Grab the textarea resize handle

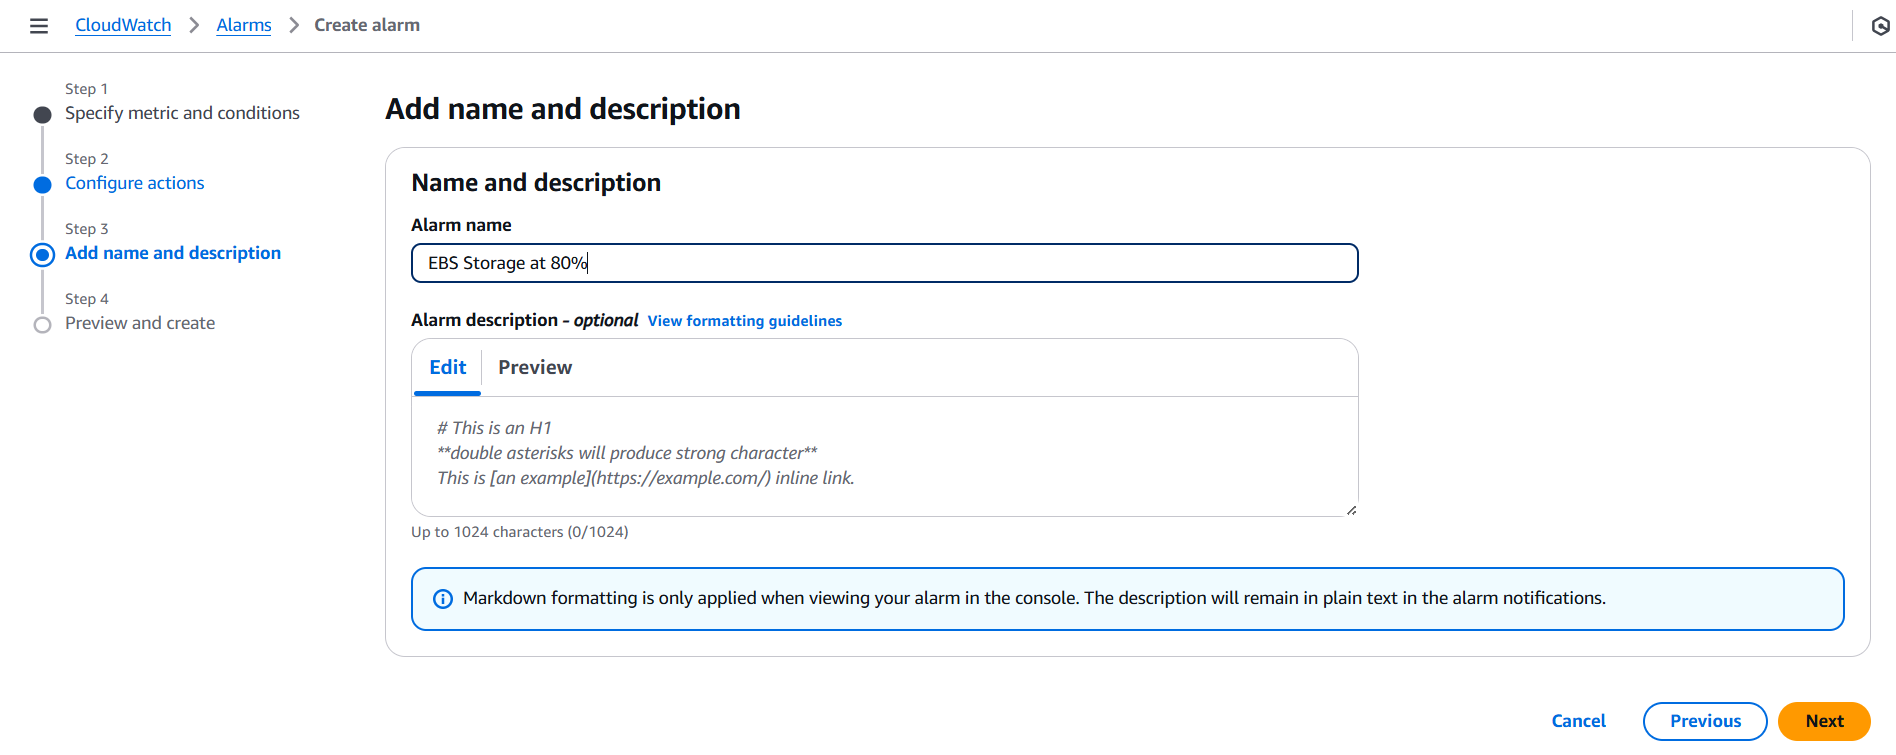pos(1351,510)
